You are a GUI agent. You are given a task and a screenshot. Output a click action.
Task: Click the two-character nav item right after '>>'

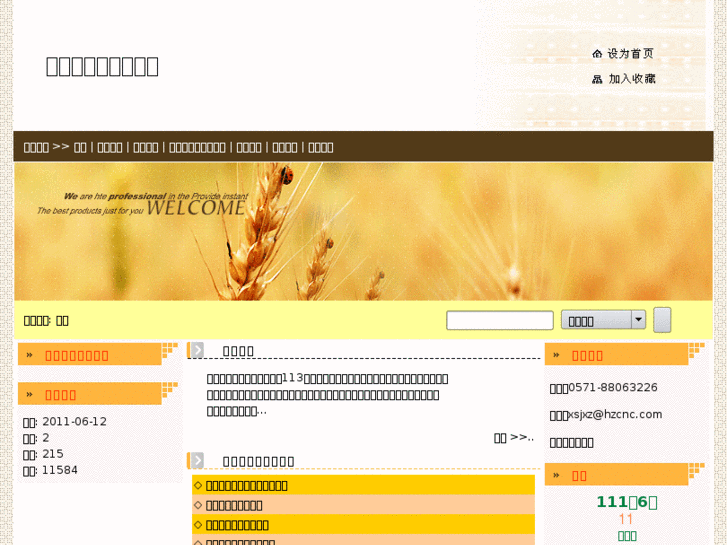click(80, 147)
